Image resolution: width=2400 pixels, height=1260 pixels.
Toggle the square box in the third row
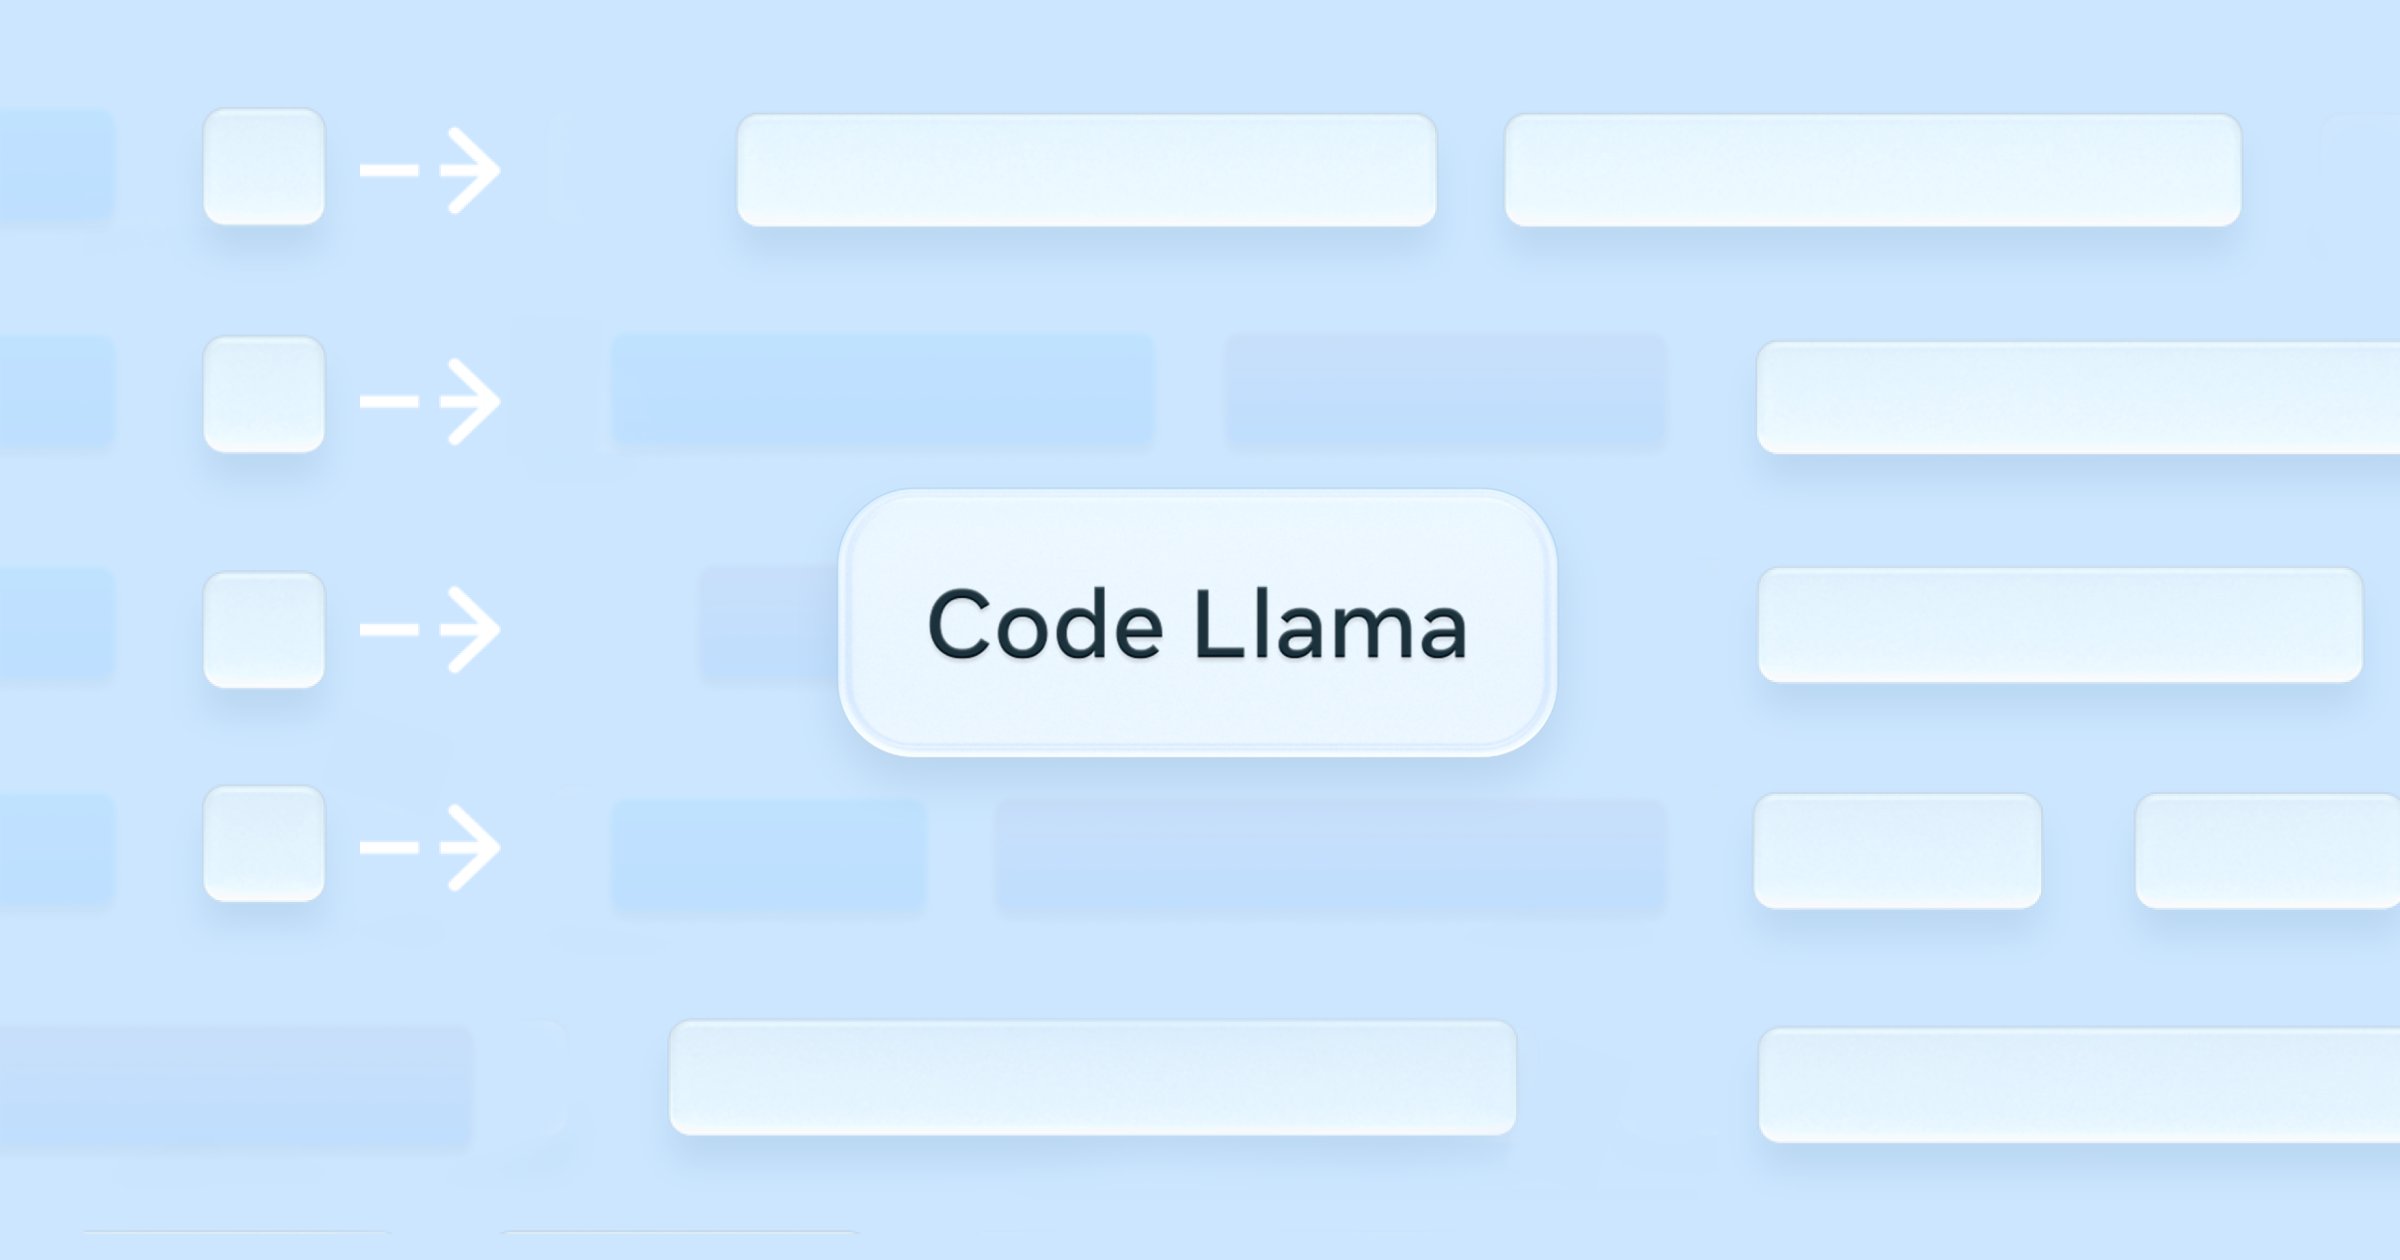point(264,630)
